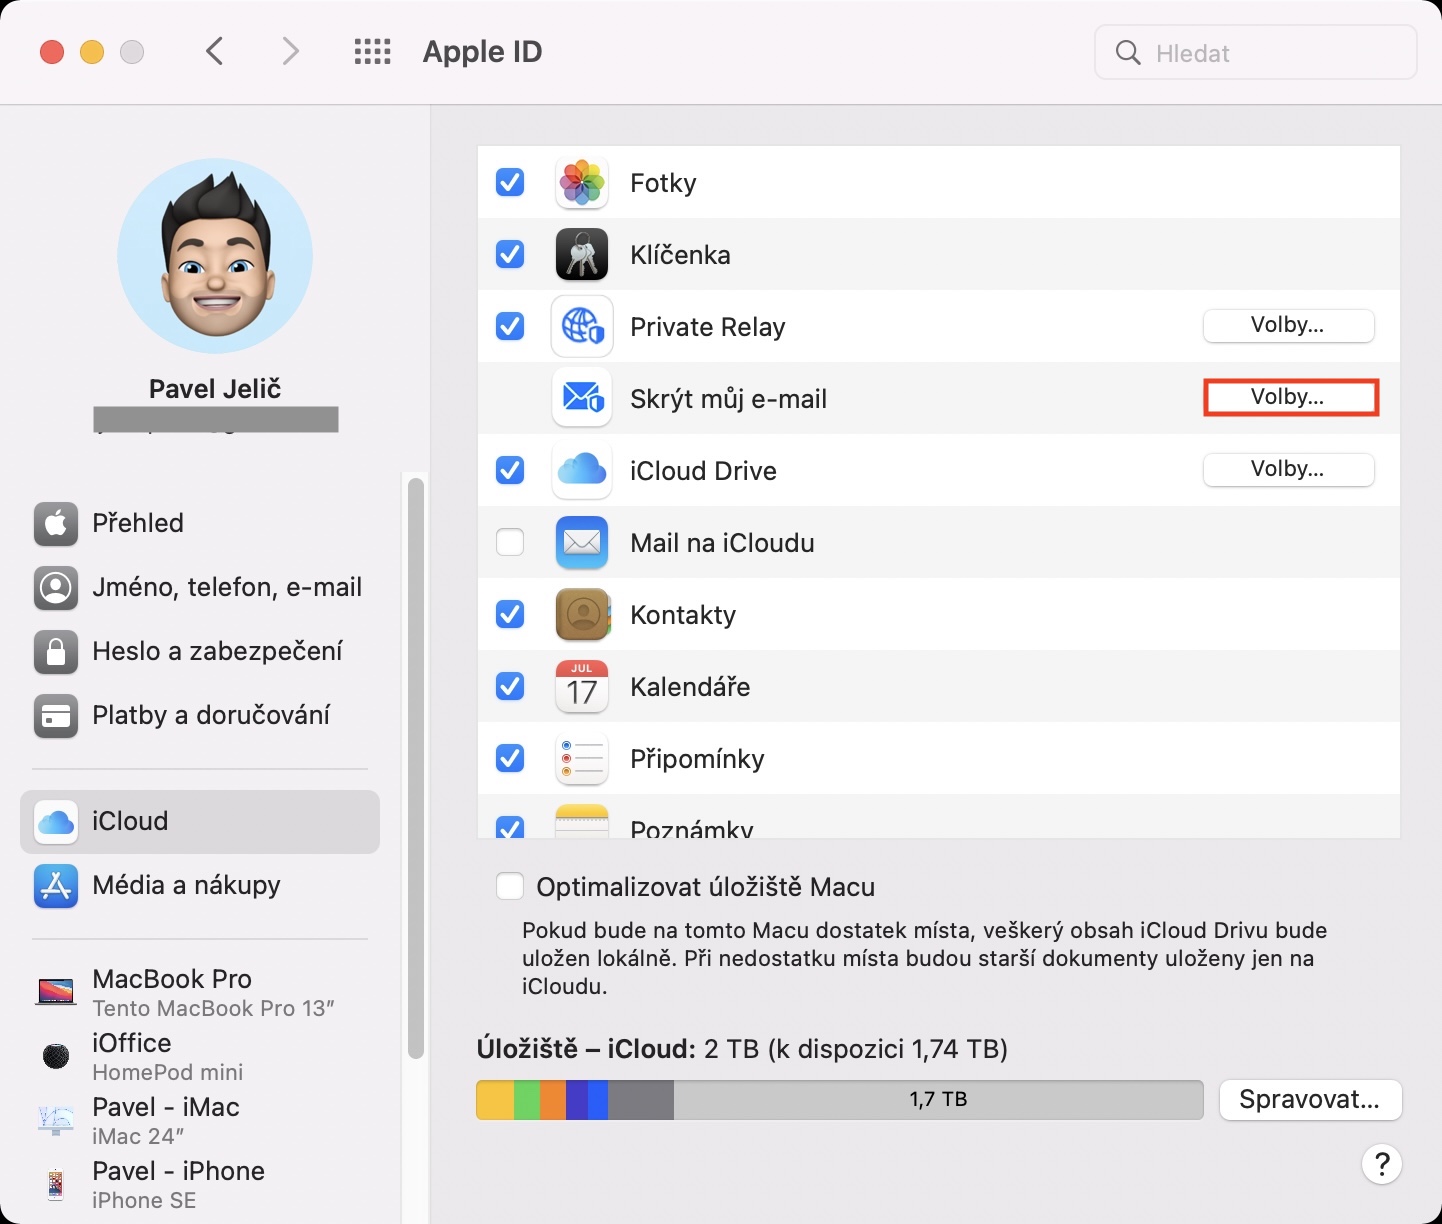Click the Spravovat storage button
The height and width of the screenshot is (1224, 1442).
pos(1310,1100)
